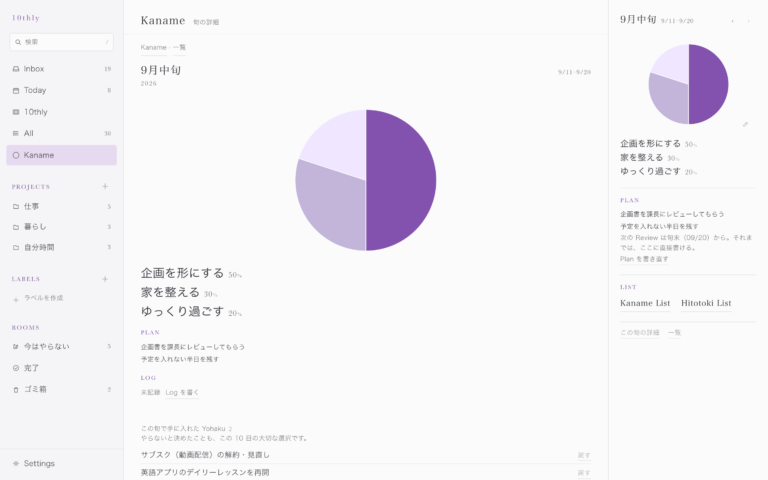Go to next period in right panel
768x480 pixels.
coord(748,21)
